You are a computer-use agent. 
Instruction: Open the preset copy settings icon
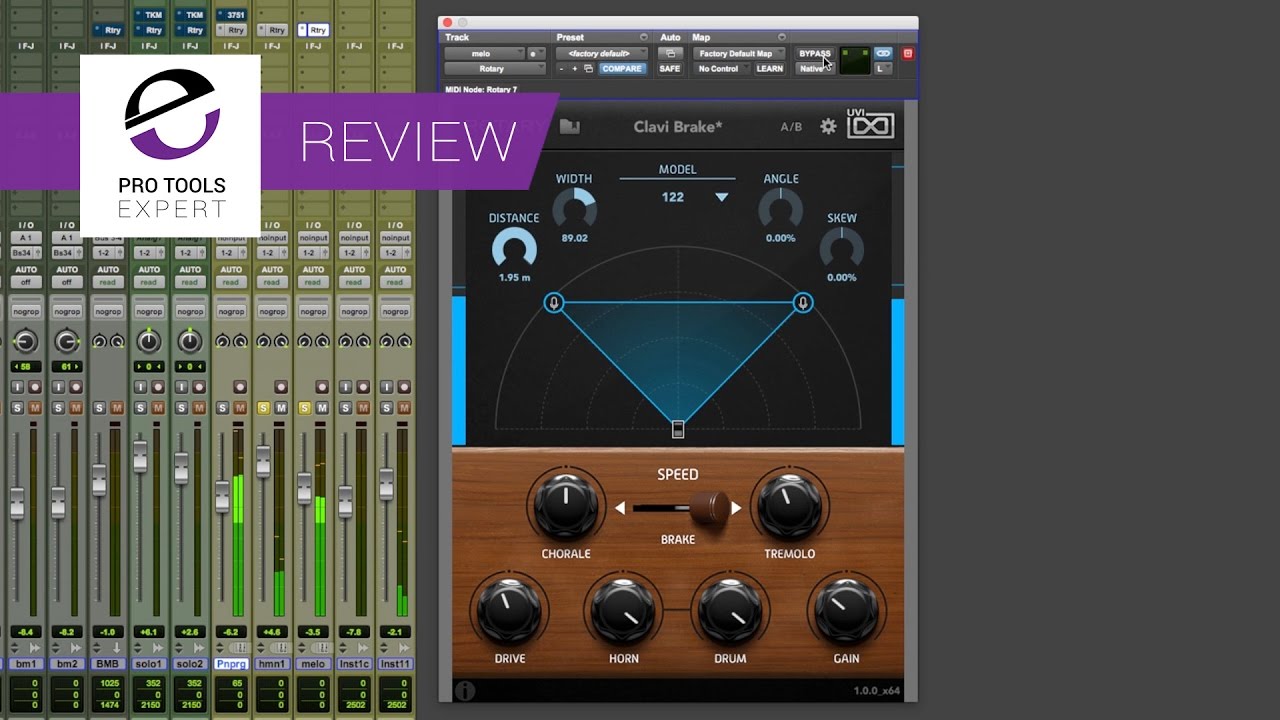[x=588, y=69]
